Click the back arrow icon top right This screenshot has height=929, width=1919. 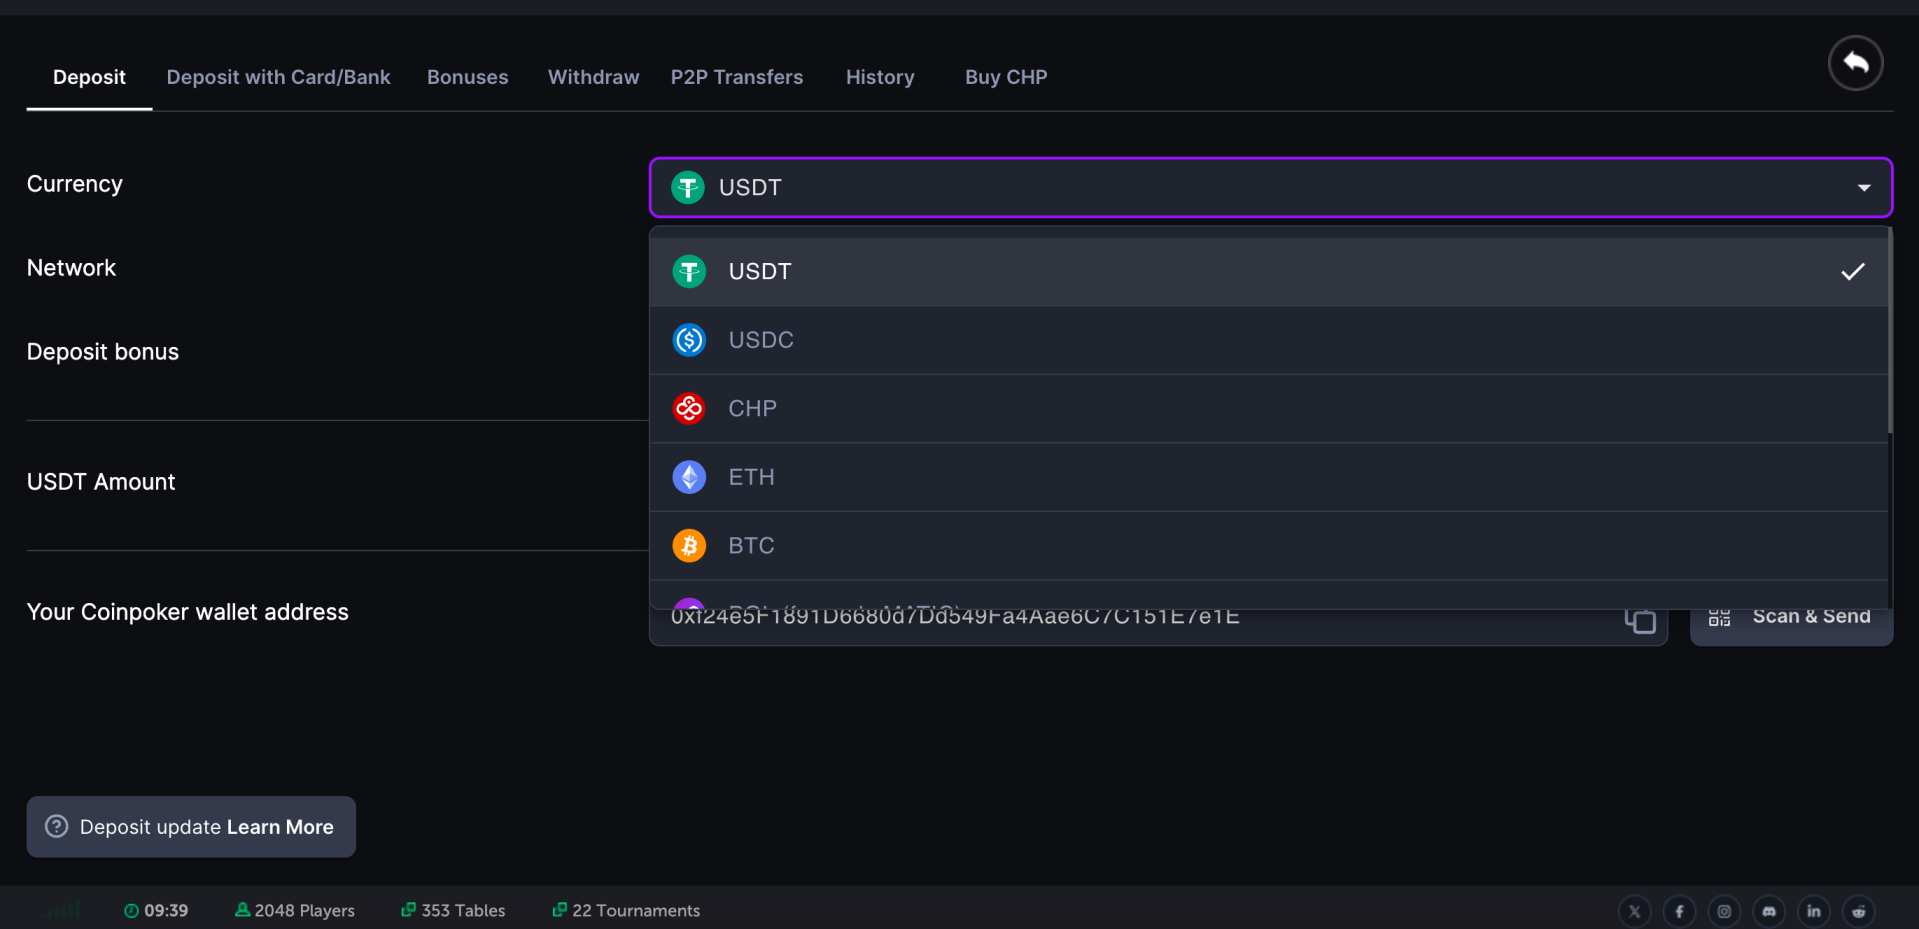(x=1855, y=63)
